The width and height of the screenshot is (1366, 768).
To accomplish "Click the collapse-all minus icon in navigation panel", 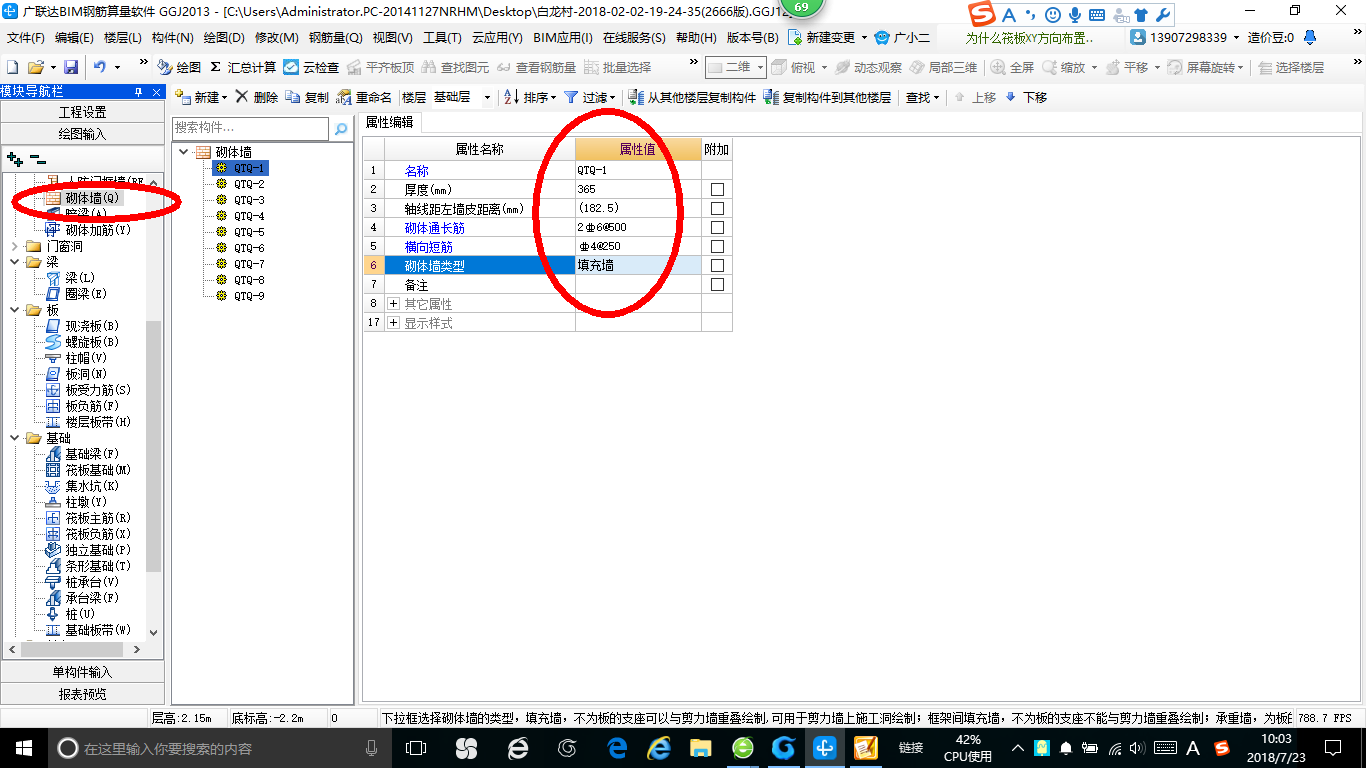I will click(x=37, y=159).
